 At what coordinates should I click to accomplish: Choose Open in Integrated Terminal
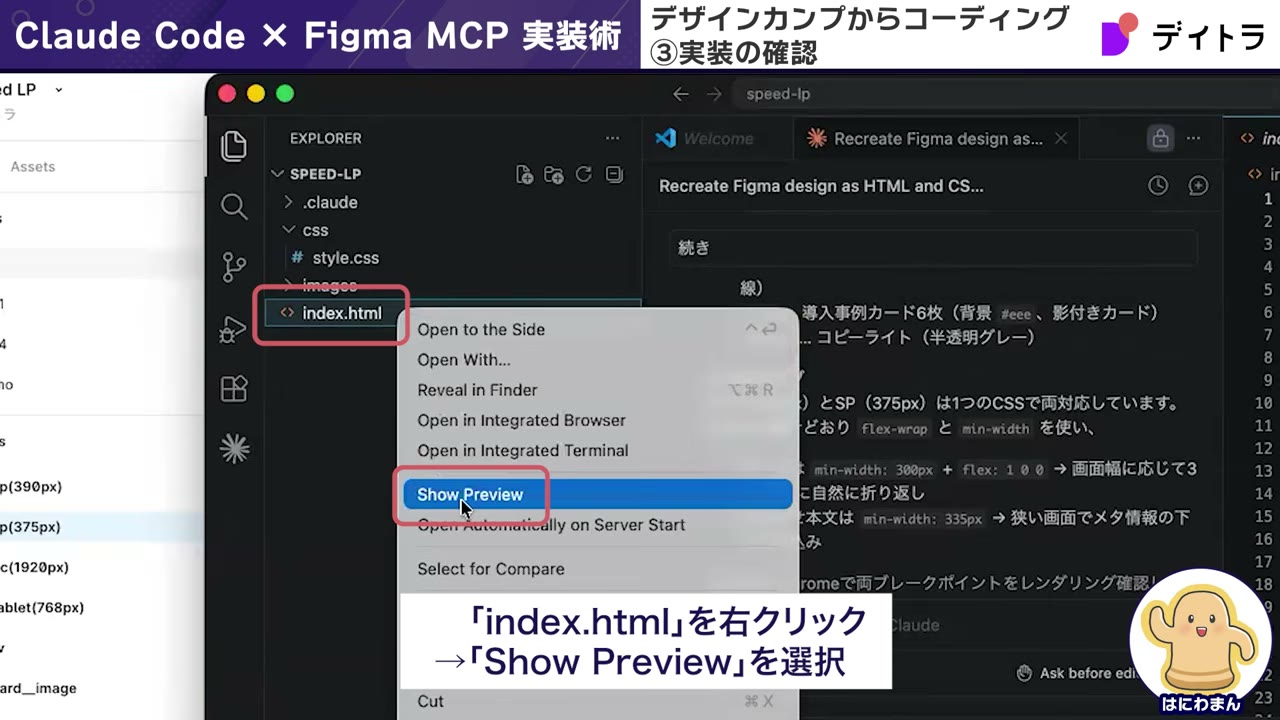point(597,450)
